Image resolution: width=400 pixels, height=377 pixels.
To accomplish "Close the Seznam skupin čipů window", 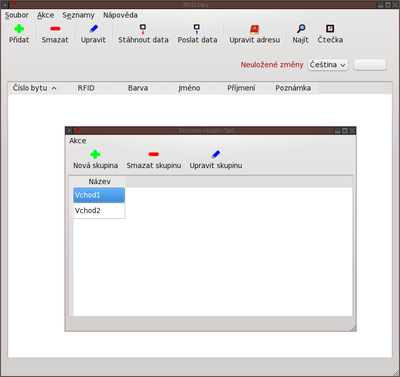I will pyautogui.click(x=352, y=130).
